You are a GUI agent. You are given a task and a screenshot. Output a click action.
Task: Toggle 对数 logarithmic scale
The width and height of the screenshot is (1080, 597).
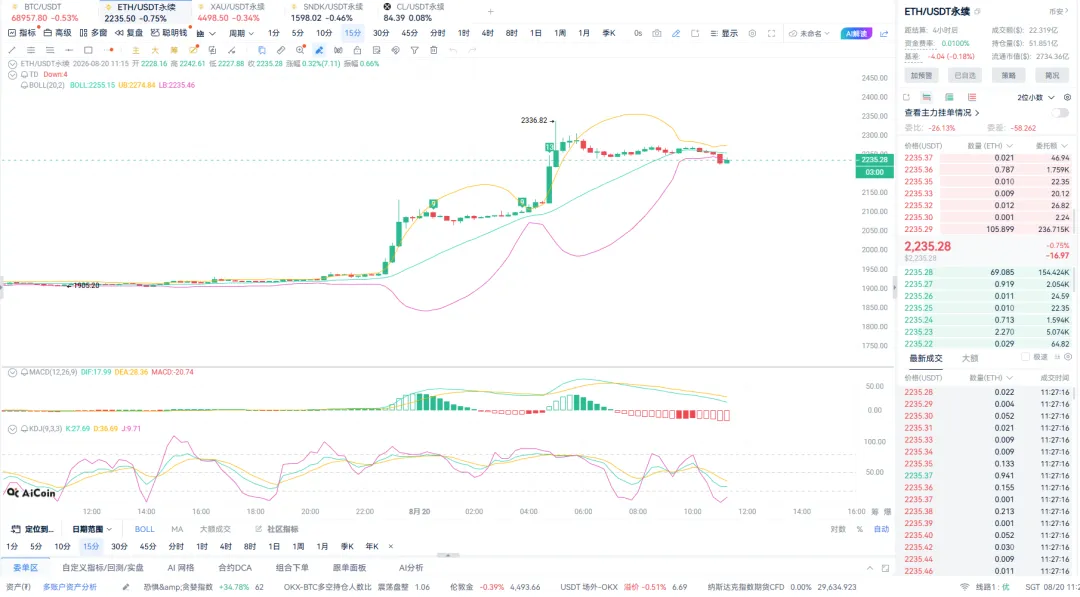[838, 529]
